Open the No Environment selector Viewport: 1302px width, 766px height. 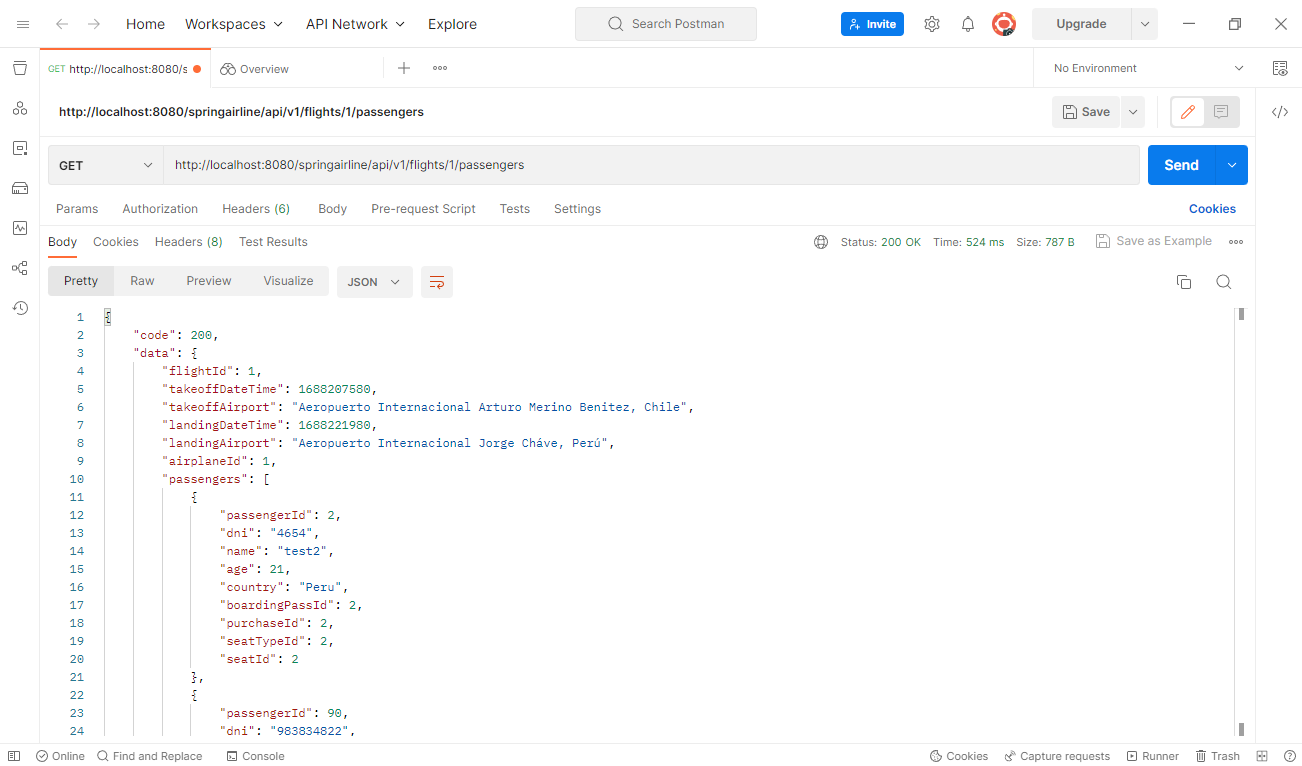click(1144, 68)
